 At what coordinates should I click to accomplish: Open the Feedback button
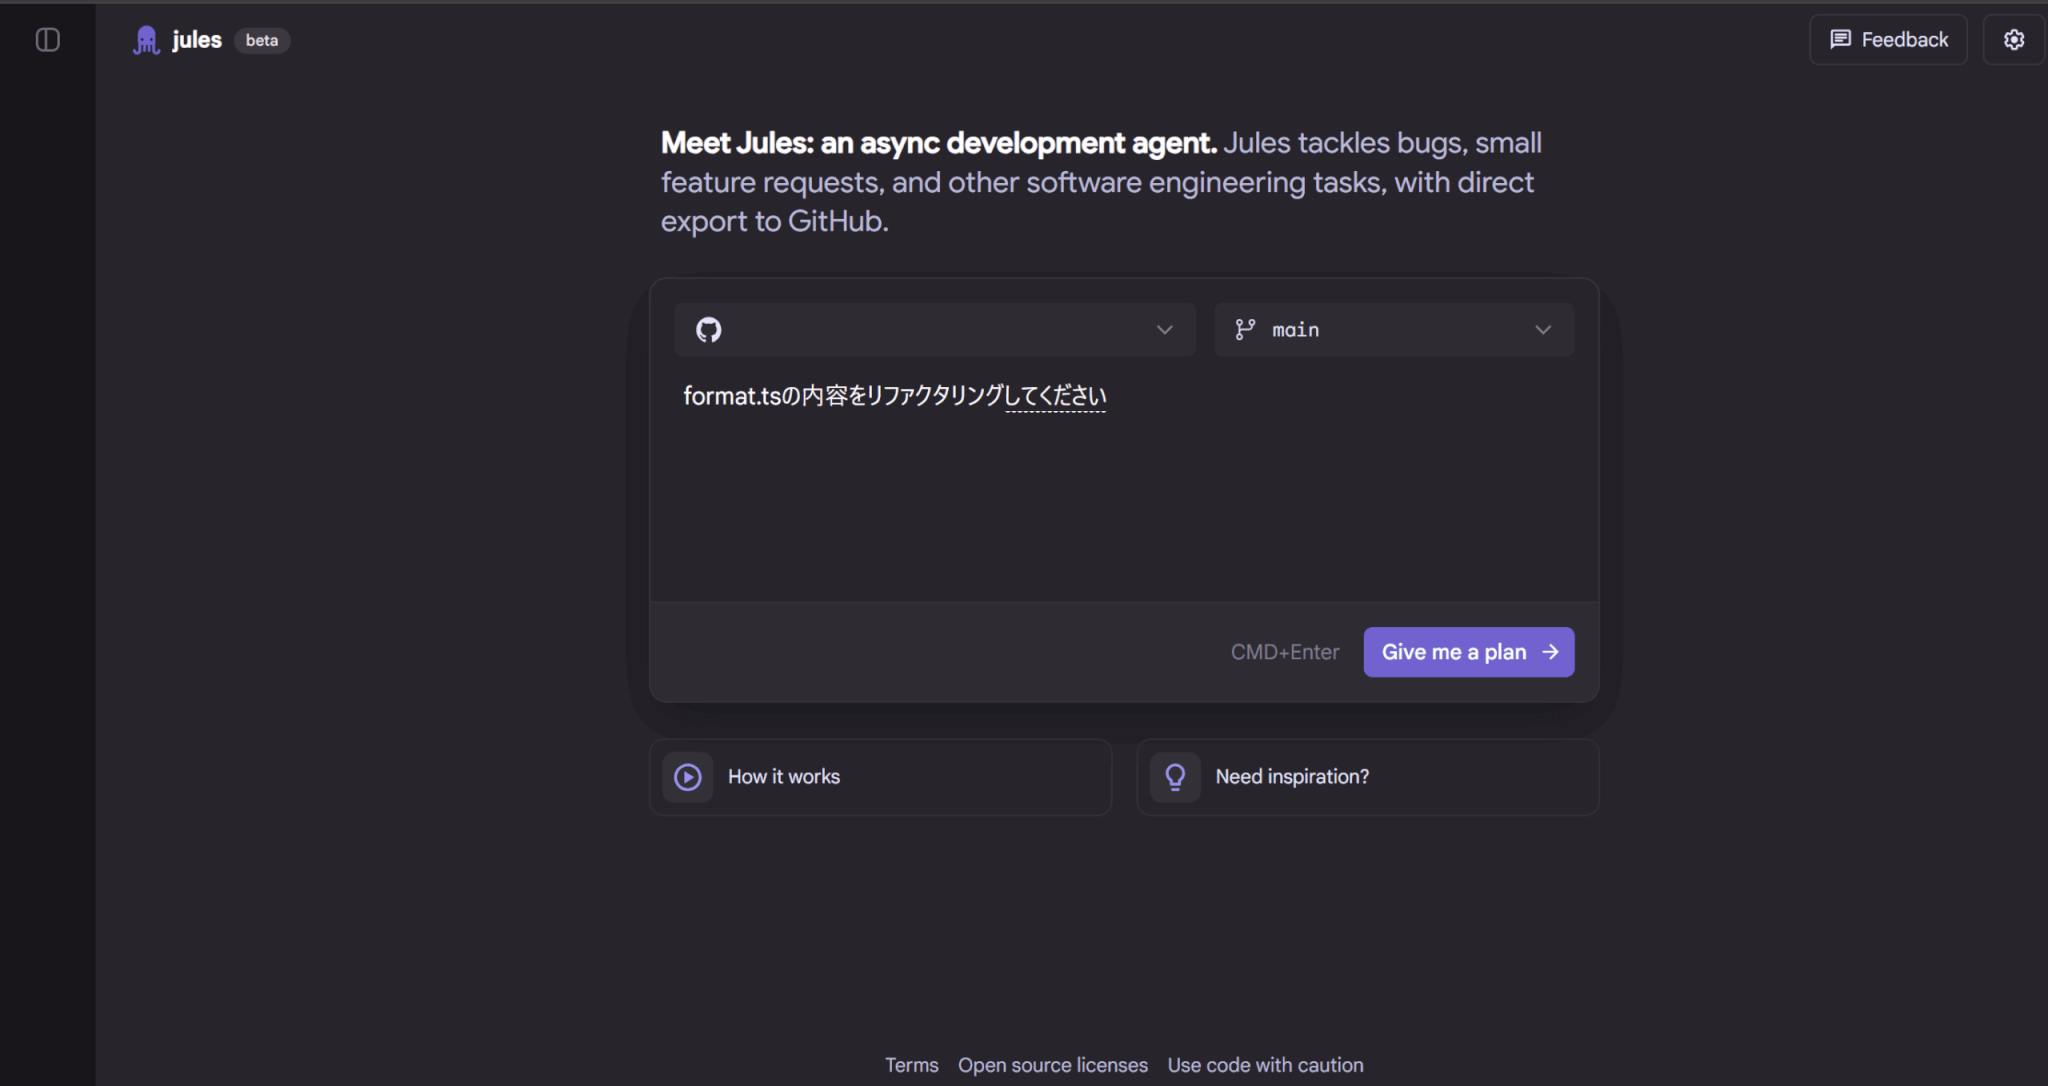[1888, 40]
